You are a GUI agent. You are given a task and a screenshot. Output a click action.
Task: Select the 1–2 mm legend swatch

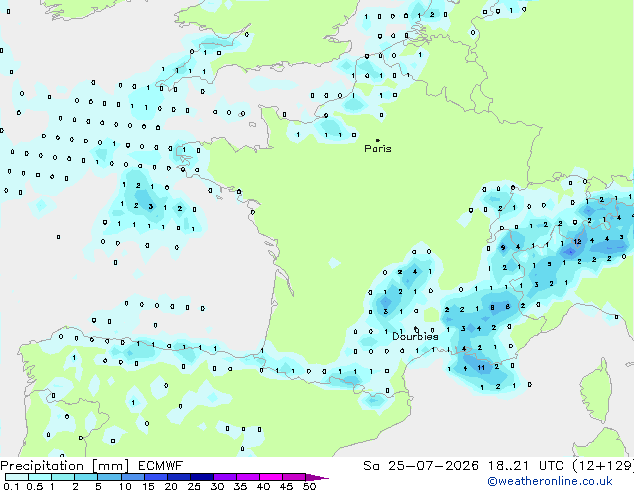[x=63, y=477]
